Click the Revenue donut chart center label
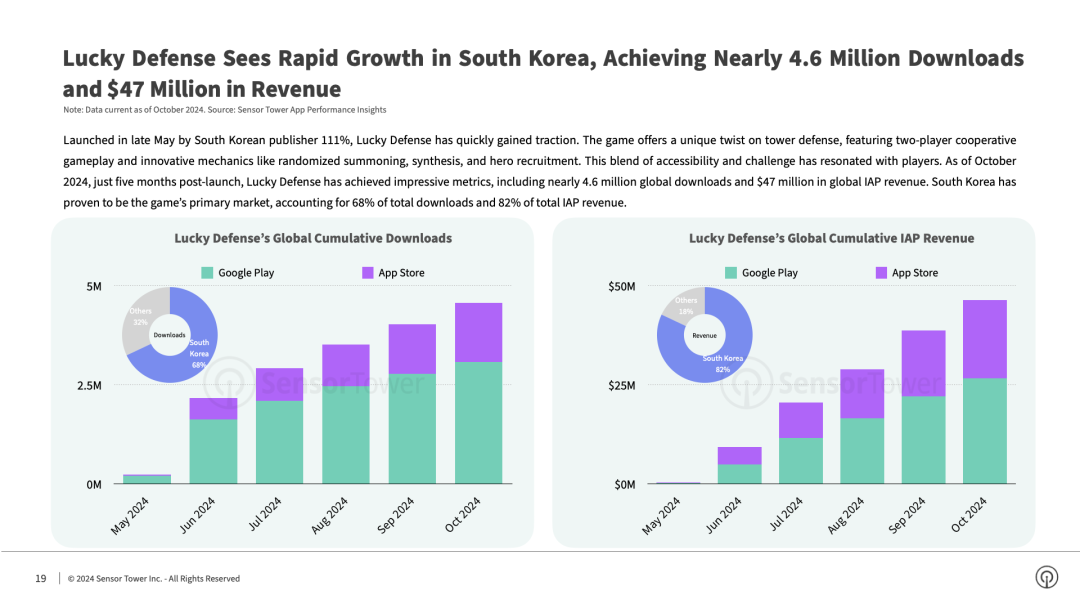 click(704, 335)
